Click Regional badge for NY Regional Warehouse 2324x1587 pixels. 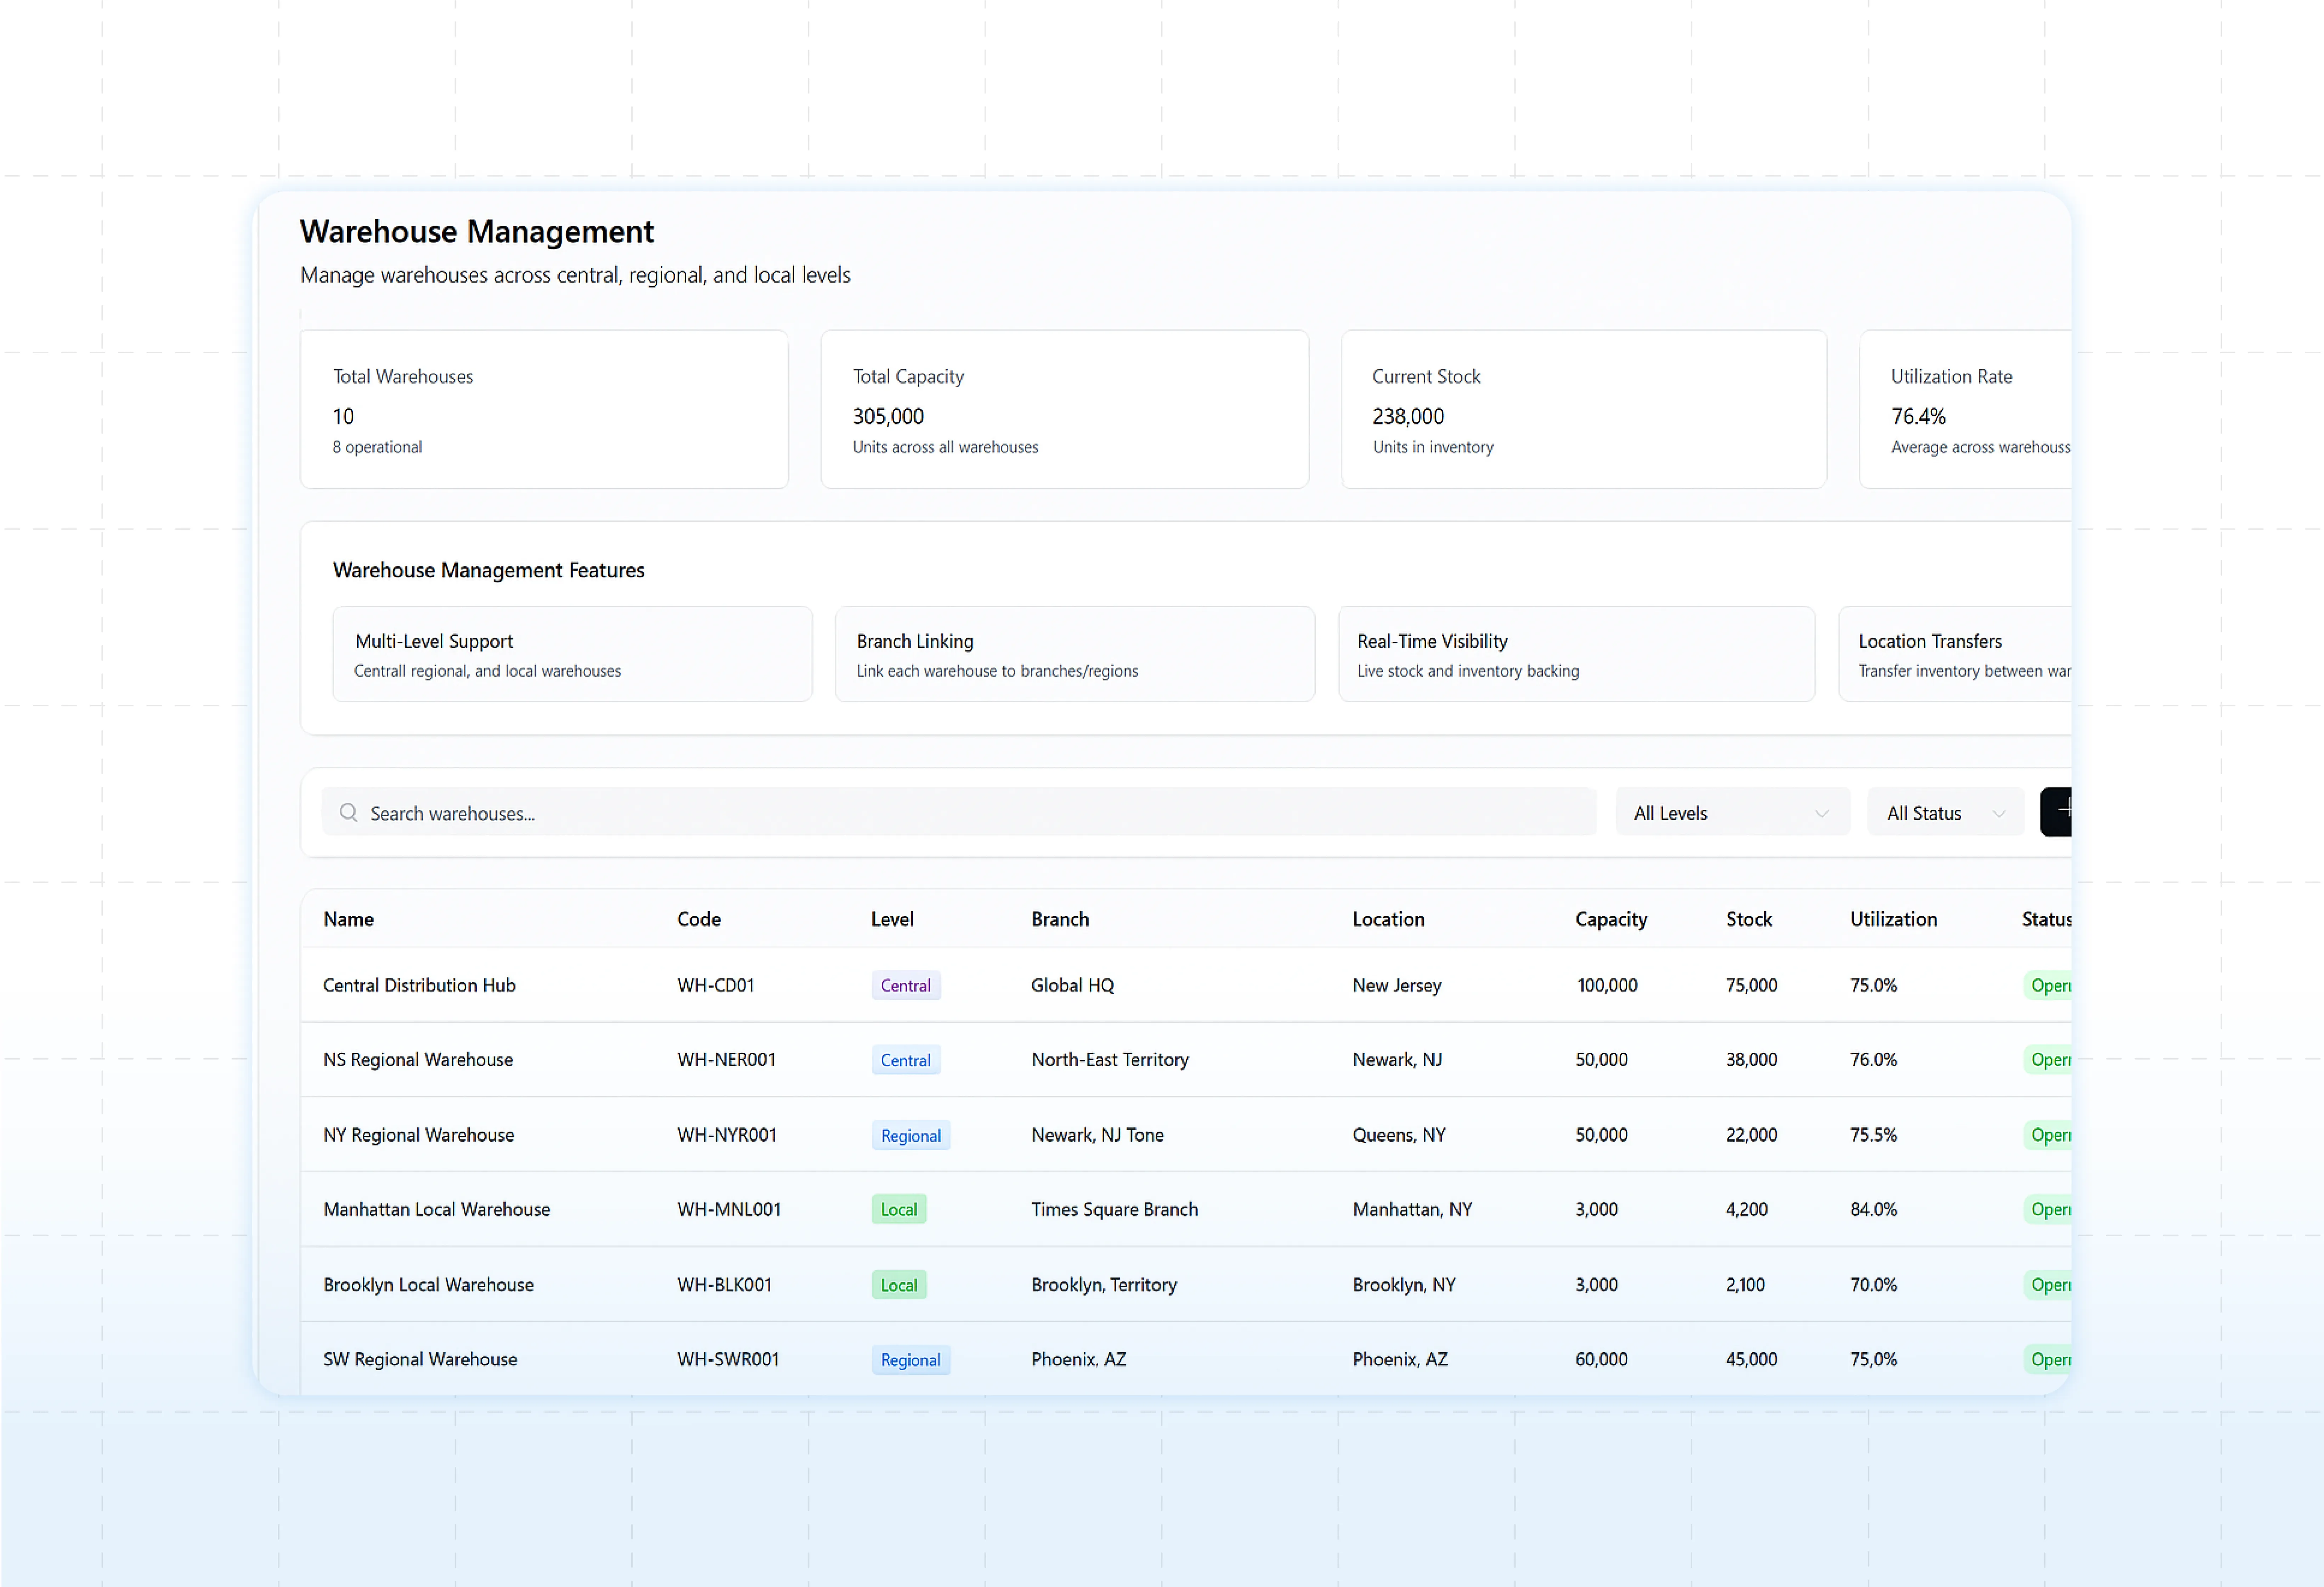point(910,1135)
